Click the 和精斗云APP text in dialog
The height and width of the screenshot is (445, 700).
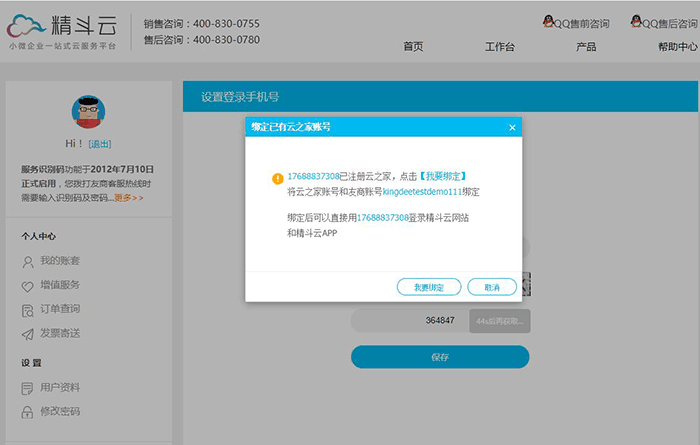tap(312, 233)
